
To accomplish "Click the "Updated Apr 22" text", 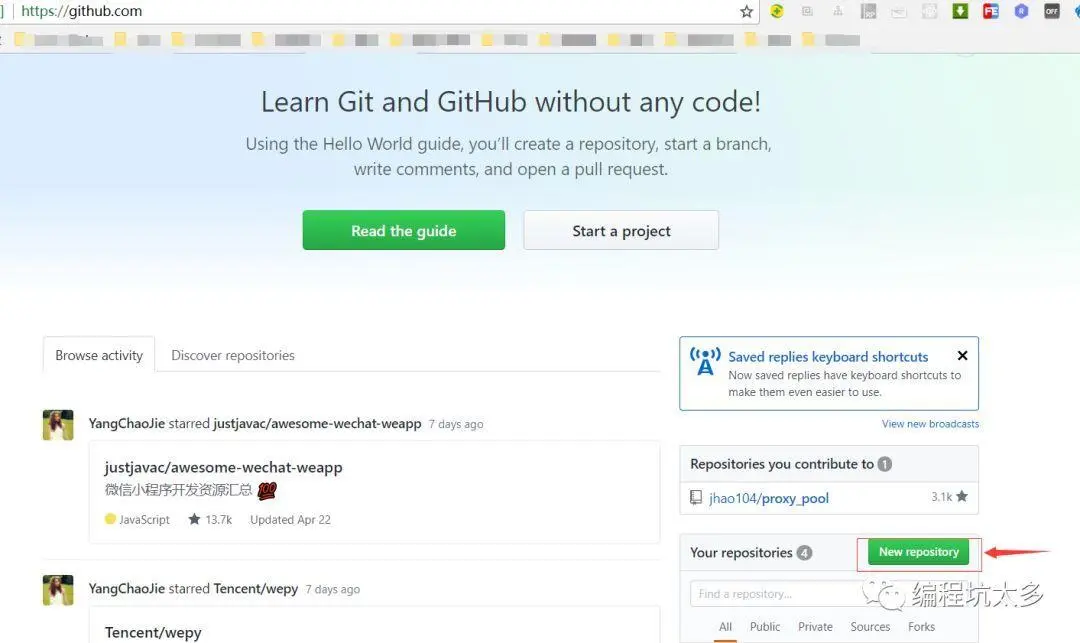I will tap(290, 520).
